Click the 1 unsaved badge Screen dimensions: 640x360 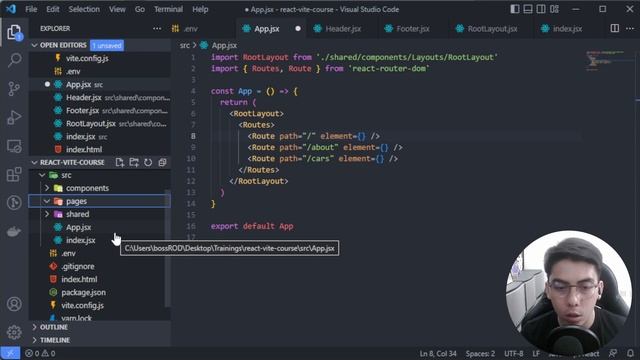click(x=107, y=45)
